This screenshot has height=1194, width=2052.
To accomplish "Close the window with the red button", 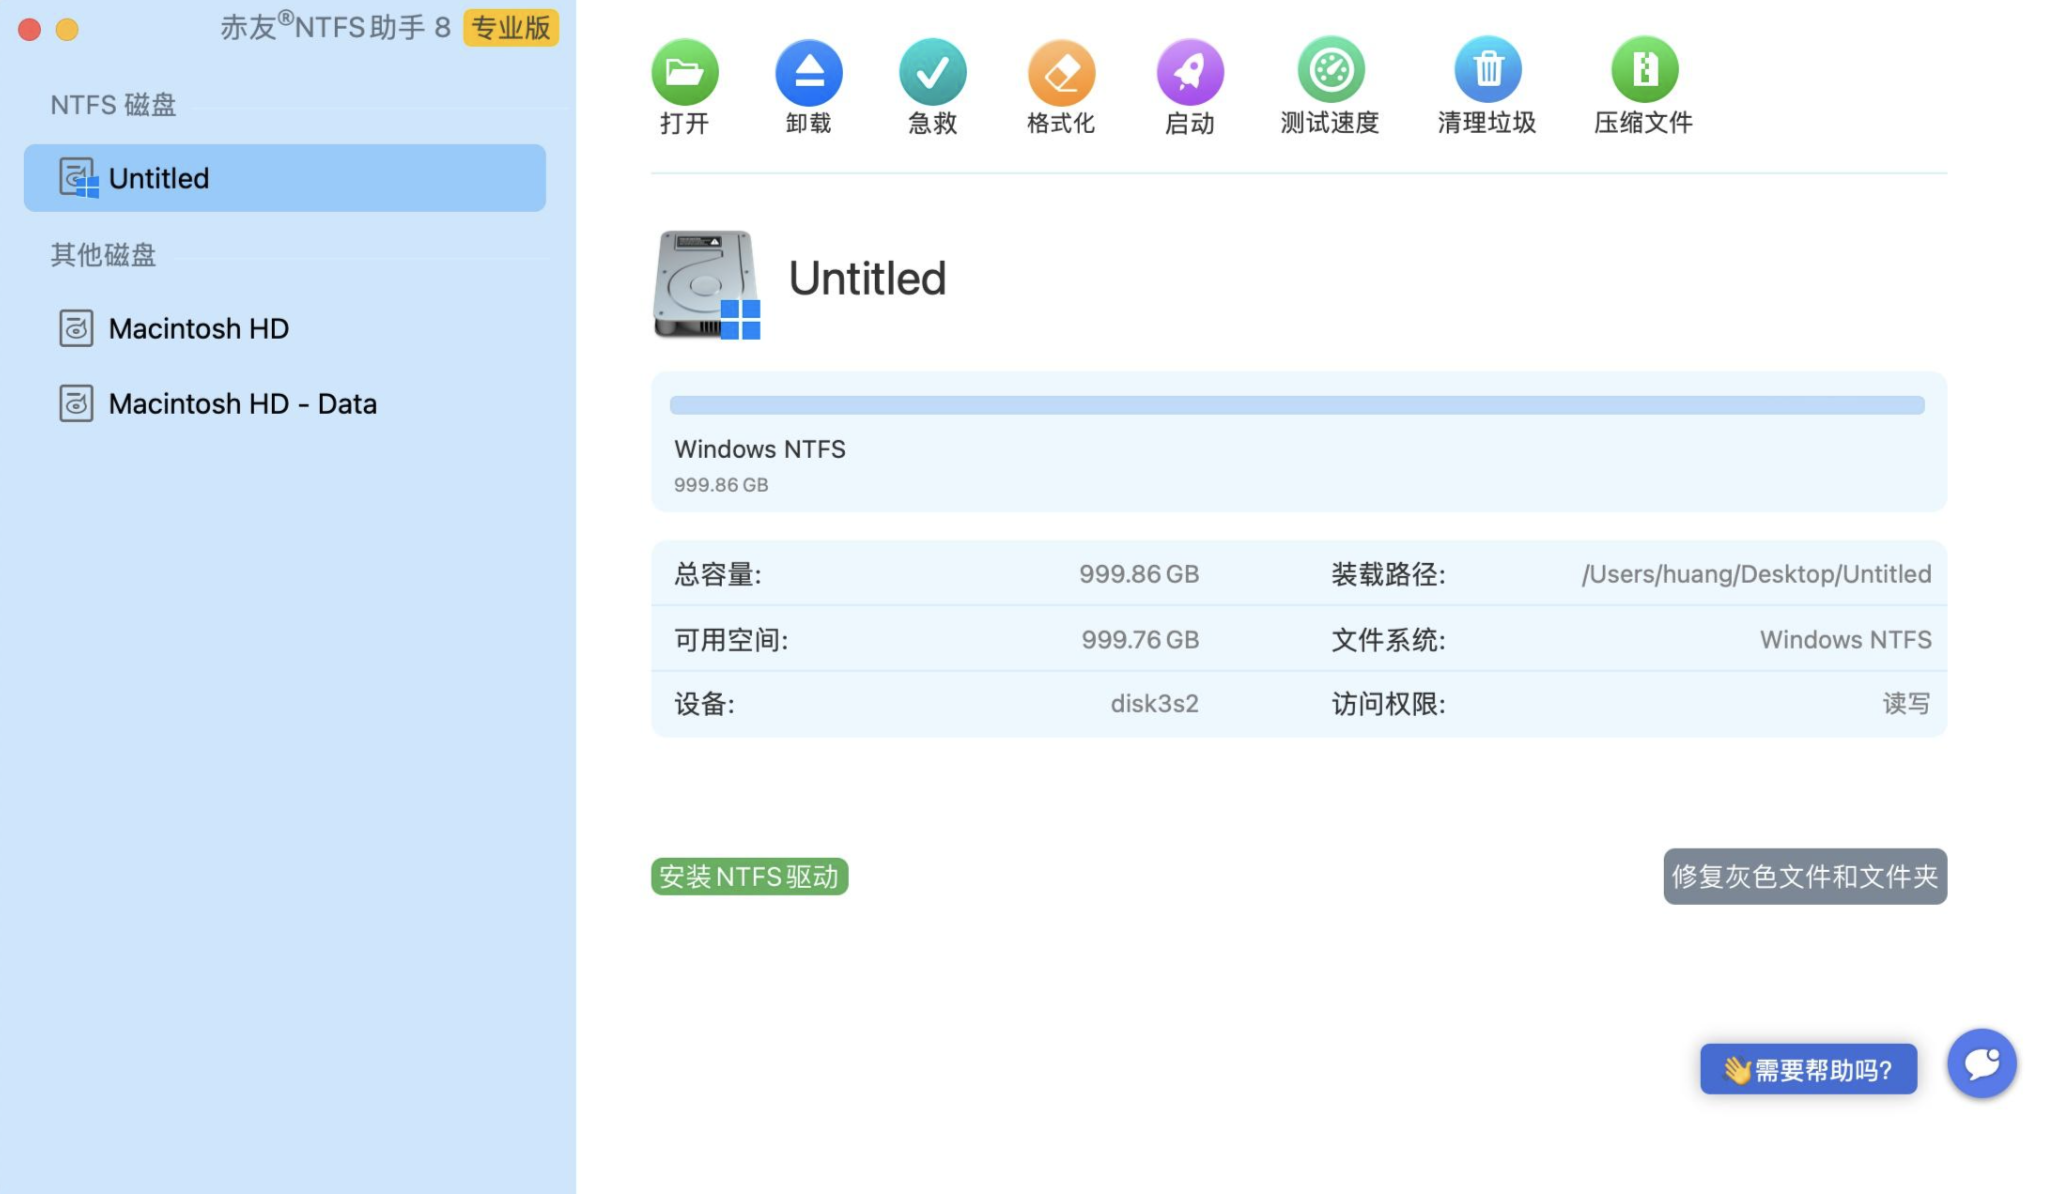I will coord(30,29).
